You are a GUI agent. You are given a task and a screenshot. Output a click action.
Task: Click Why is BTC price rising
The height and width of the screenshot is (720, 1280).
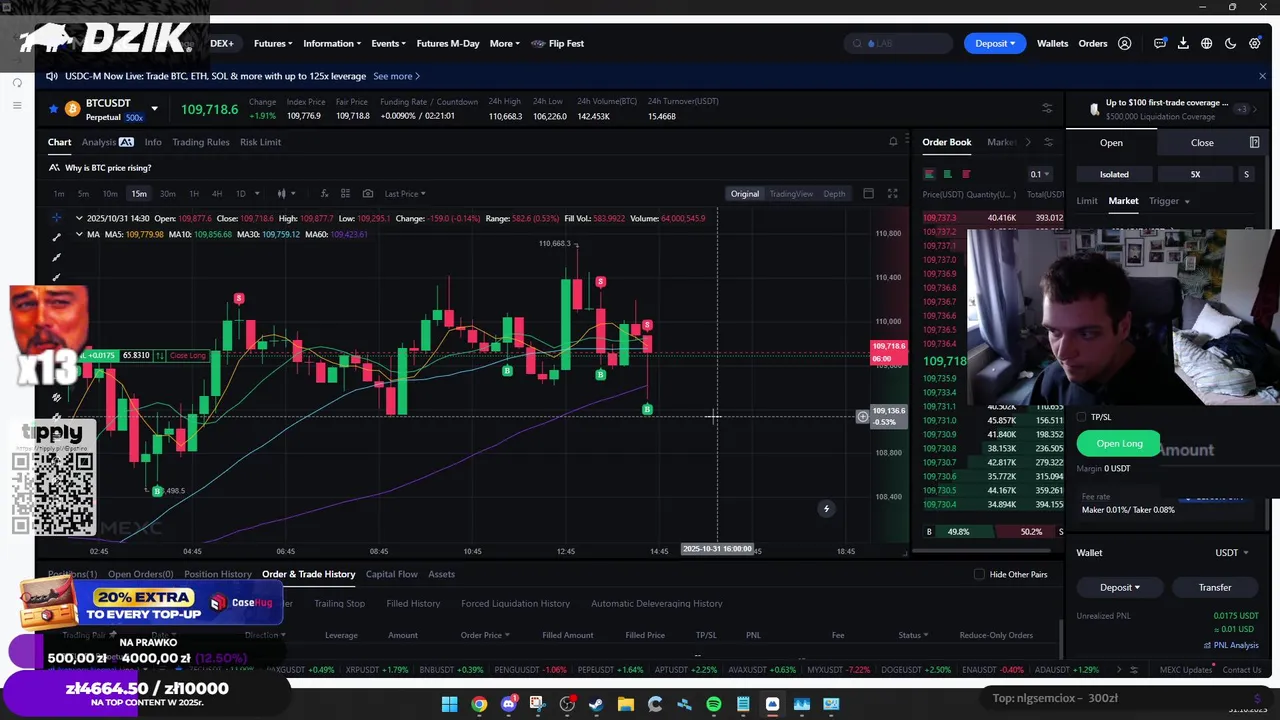108,168
